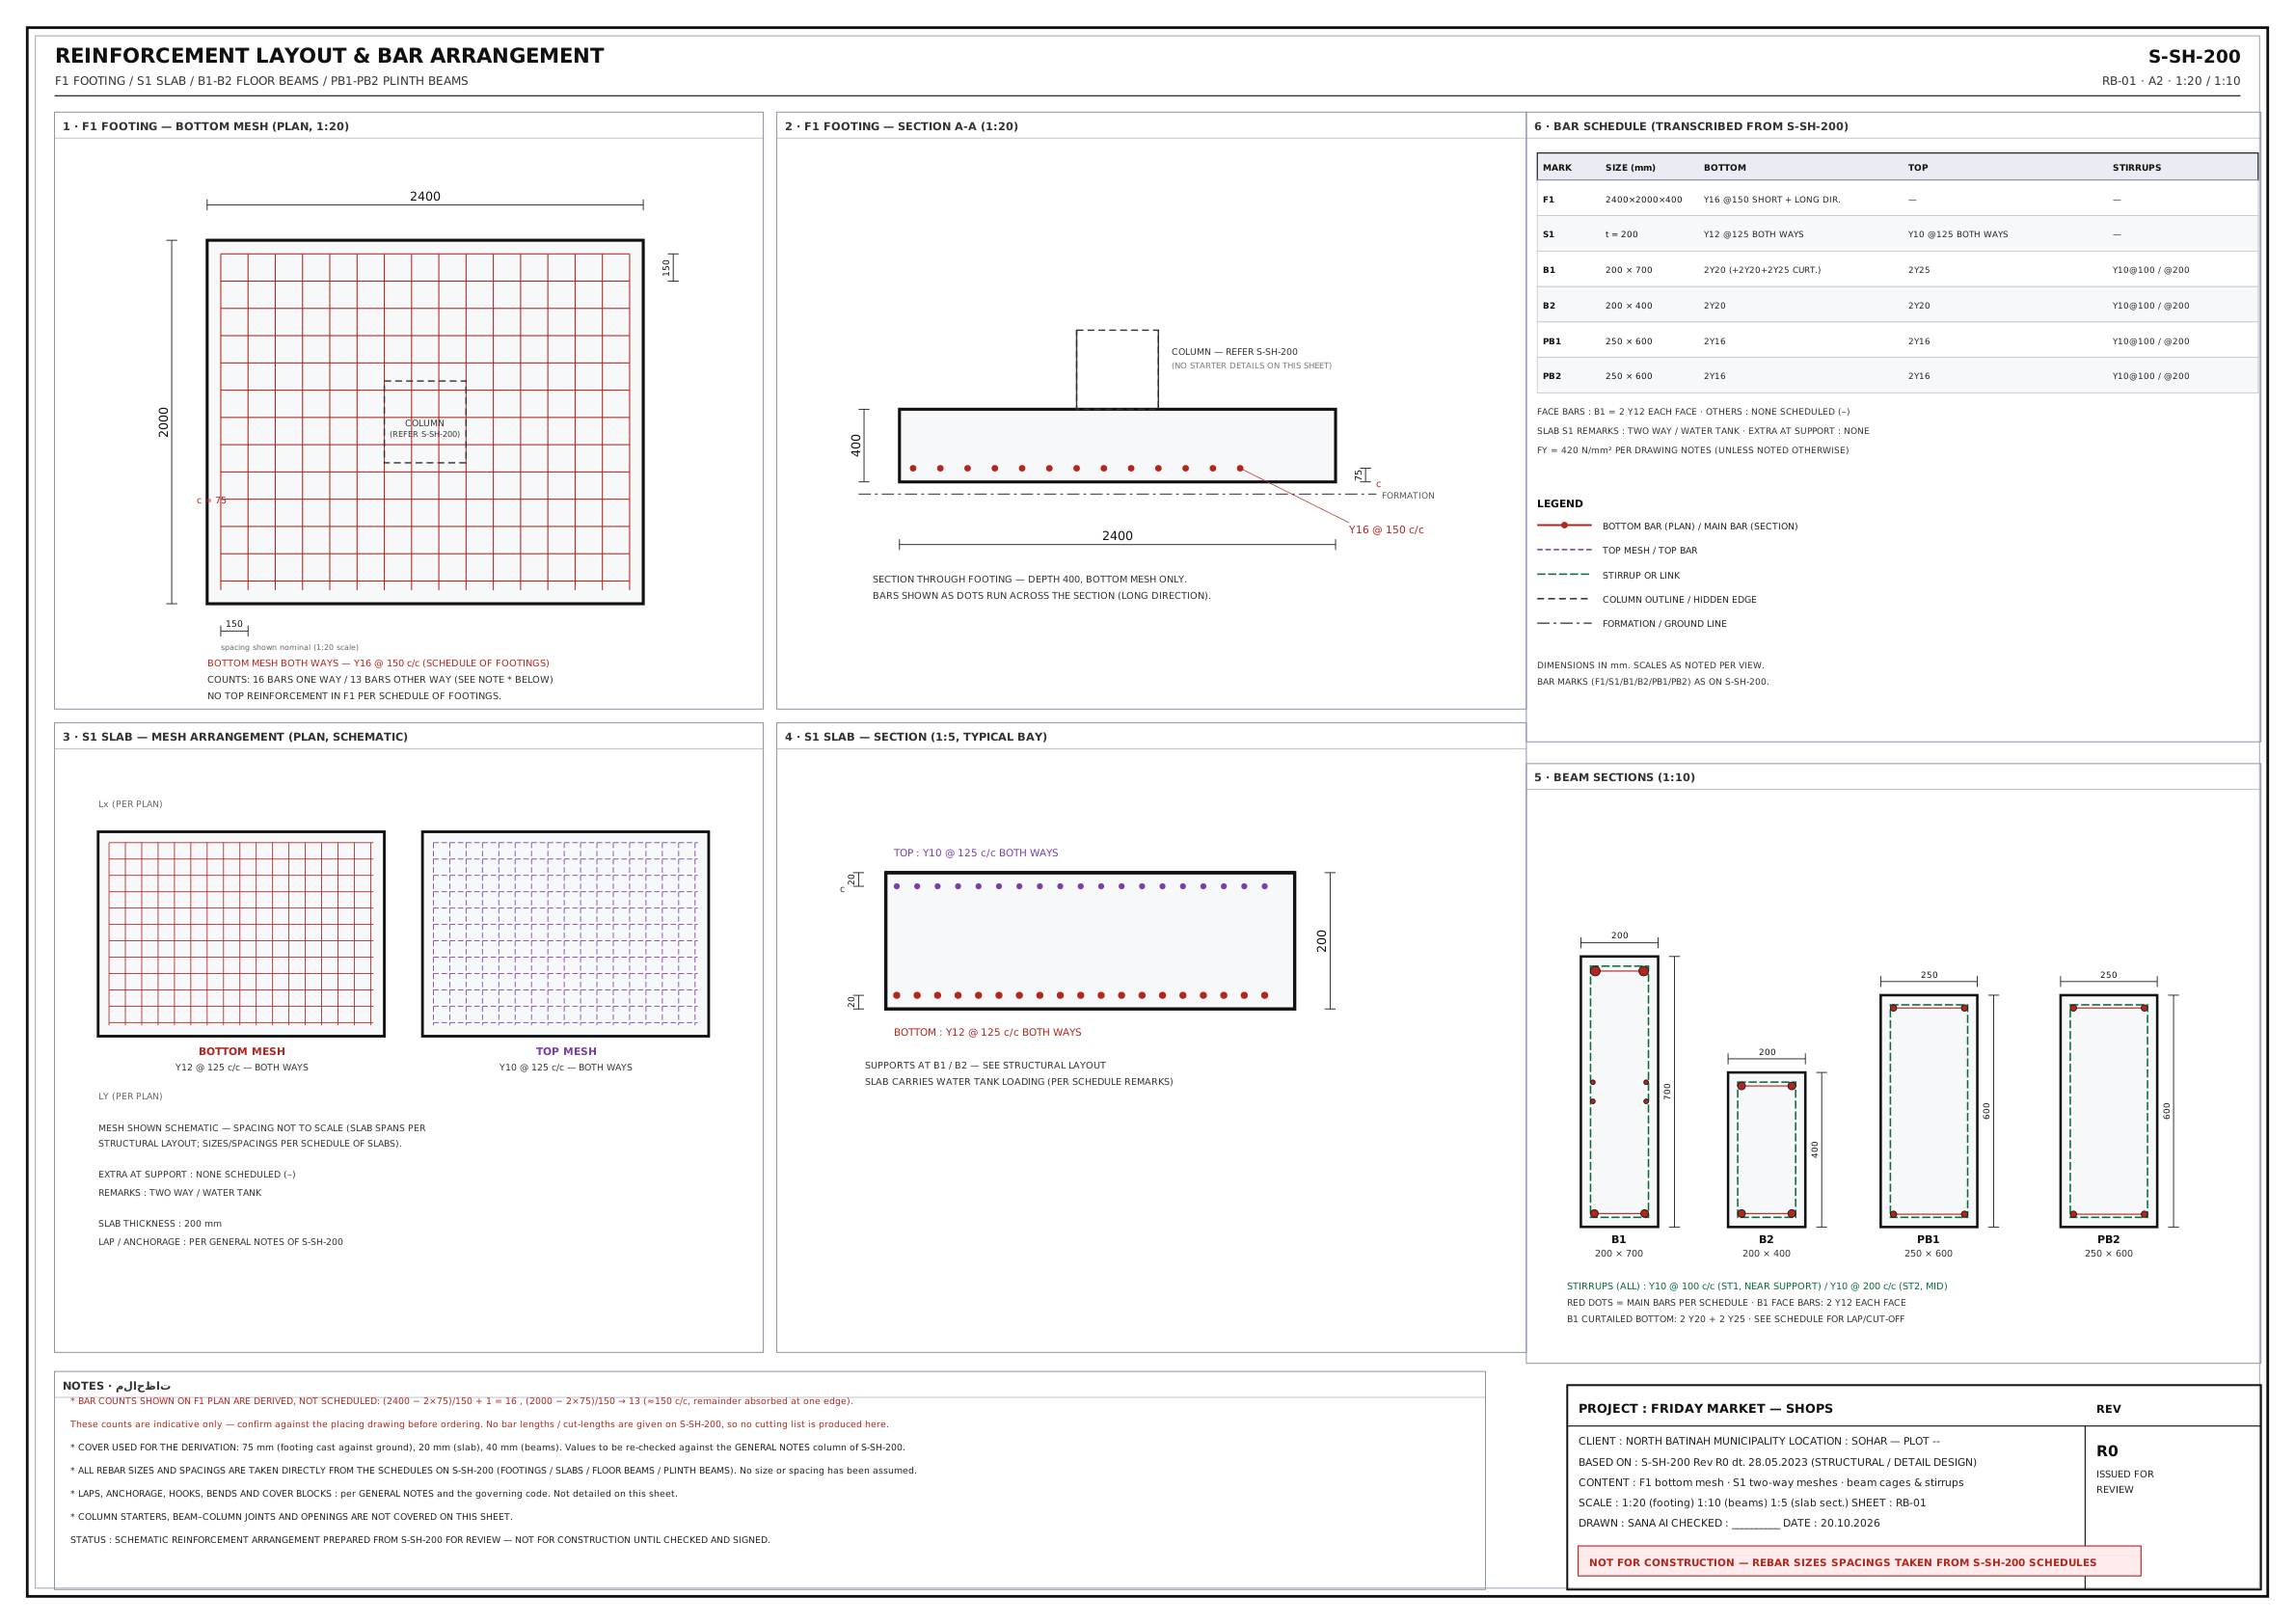Click the purple dashed top mesh legend symbol
This screenshot has height=1624, width=2295.
(x=1564, y=550)
